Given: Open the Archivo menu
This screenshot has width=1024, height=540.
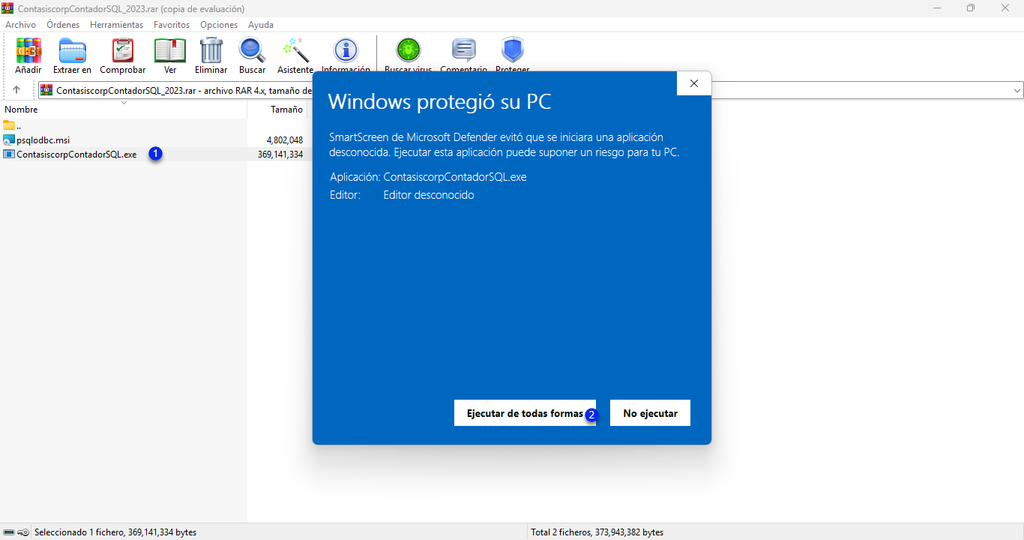Looking at the screenshot, I should [x=20, y=25].
